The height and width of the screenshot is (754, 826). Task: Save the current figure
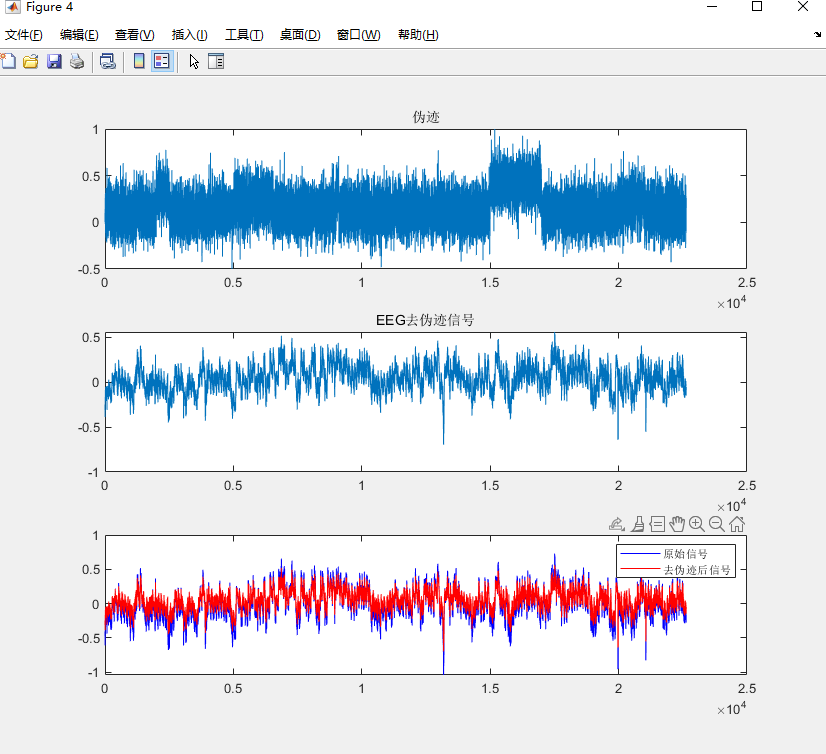(x=55, y=60)
